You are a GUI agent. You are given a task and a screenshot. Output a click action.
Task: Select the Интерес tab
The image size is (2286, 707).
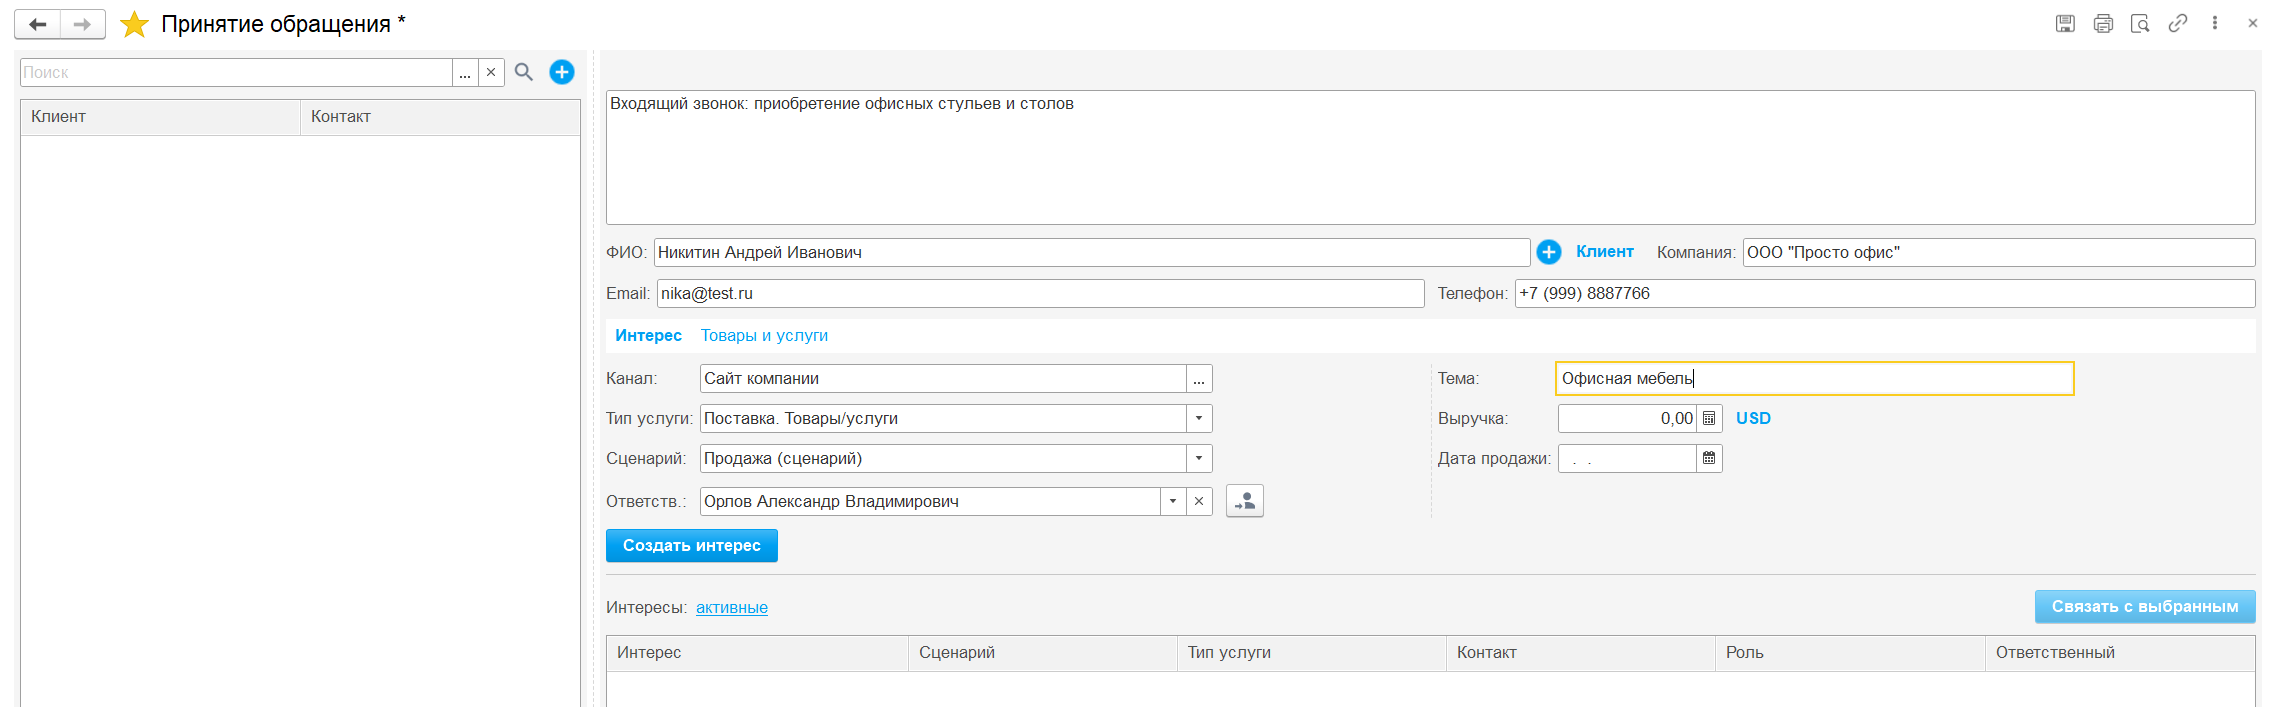tap(648, 335)
